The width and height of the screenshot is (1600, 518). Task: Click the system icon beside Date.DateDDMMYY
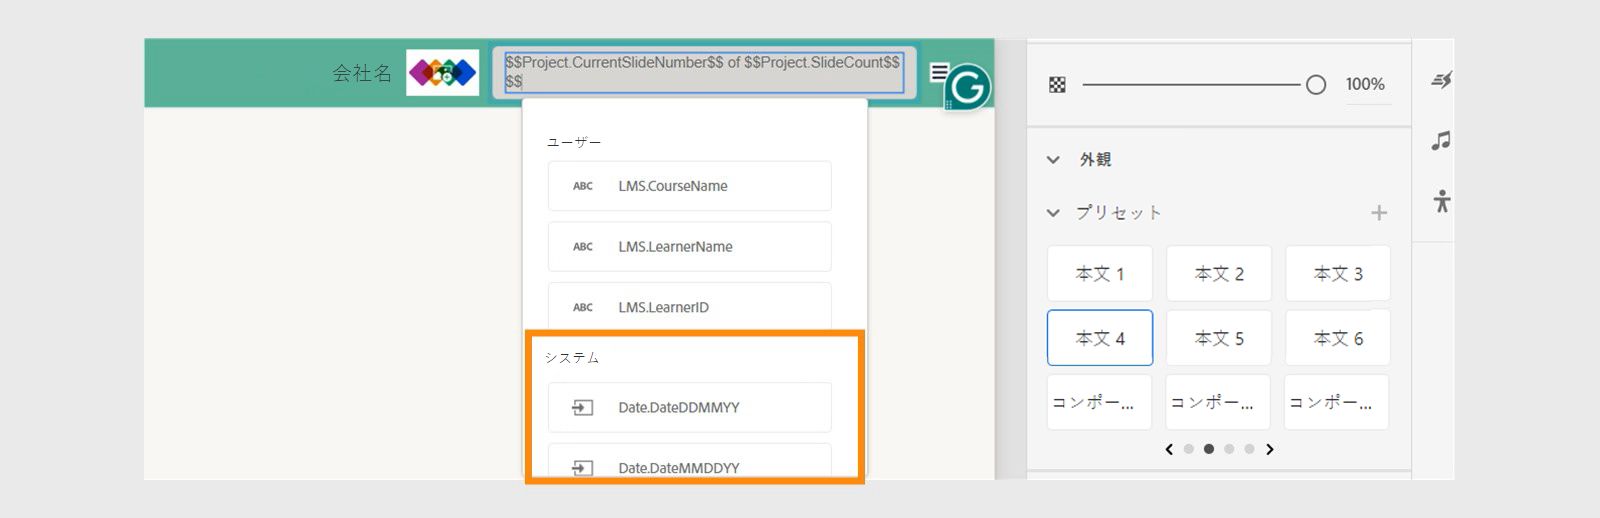(x=583, y=407)
